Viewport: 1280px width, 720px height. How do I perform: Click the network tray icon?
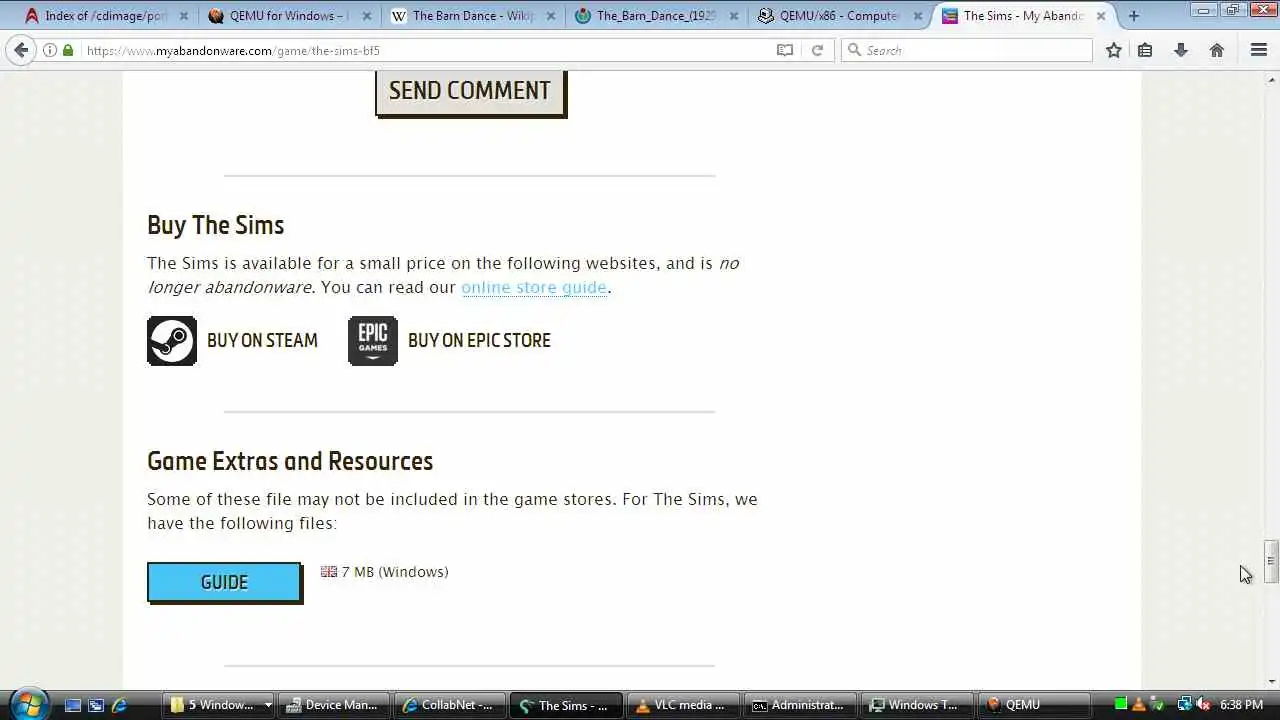[x=1184, y=704]
